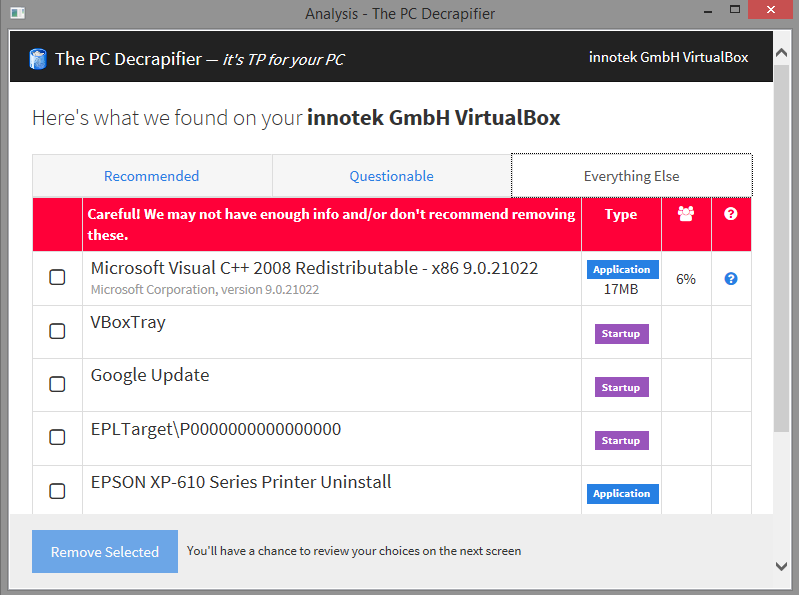The width and height of the screenshot is (799, 595).
Task: Toggle the EPLTarget\P0000000000000000 checkbox
Action: coord(57,437)
